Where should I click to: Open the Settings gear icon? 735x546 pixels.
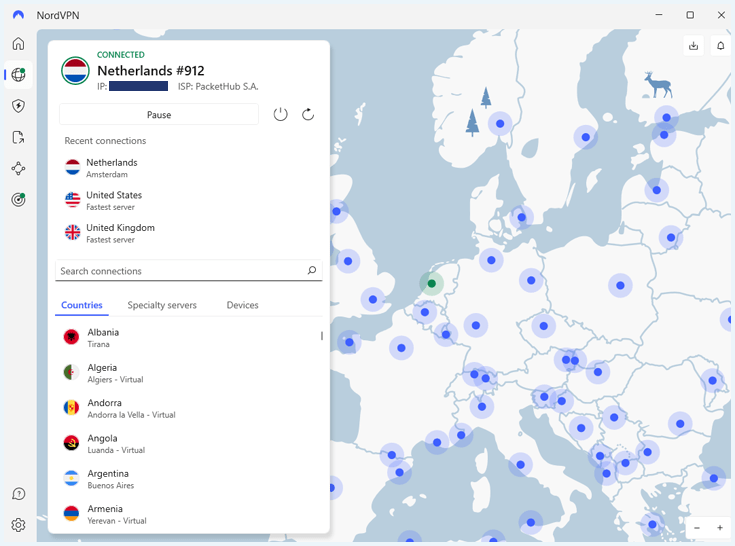click(18, 525)
